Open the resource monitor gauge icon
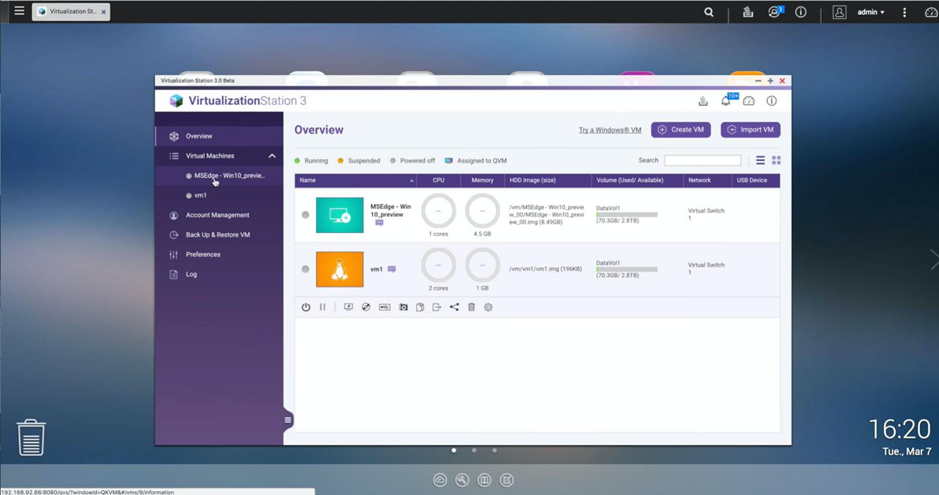The image size is (939, 495). click(x=749, y=101)
